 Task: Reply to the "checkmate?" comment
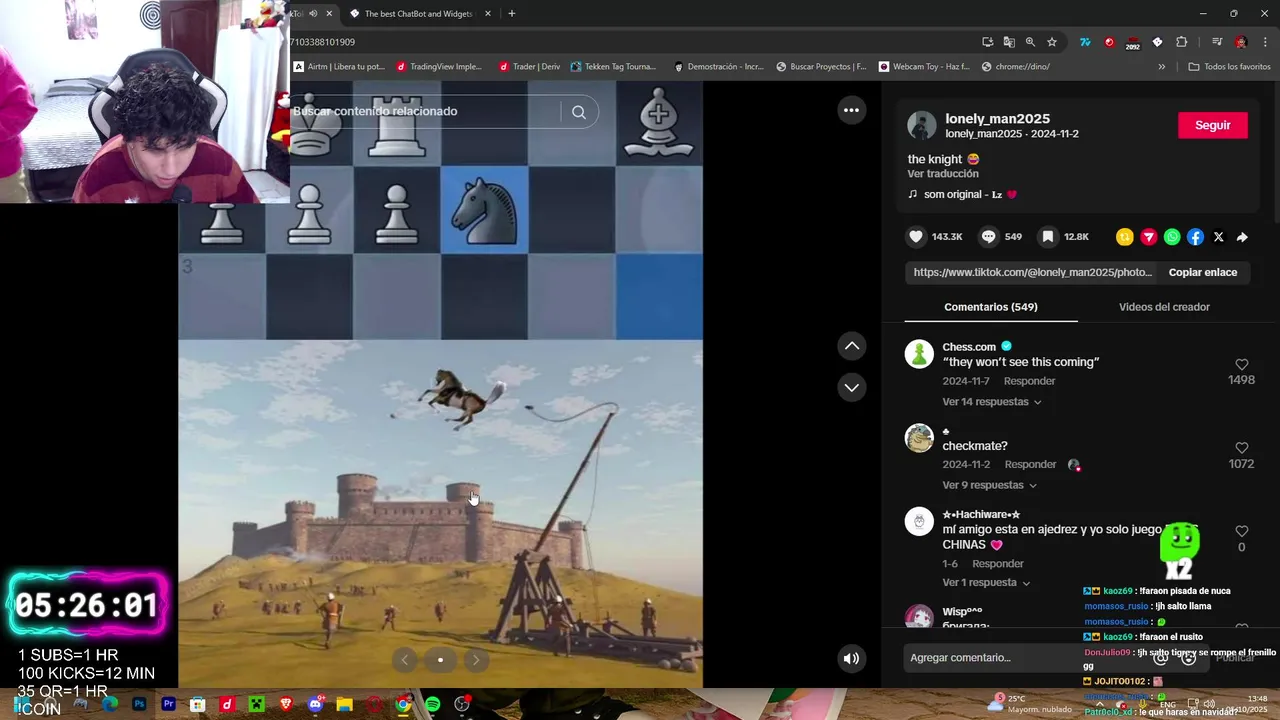[x=1030, y=464]
